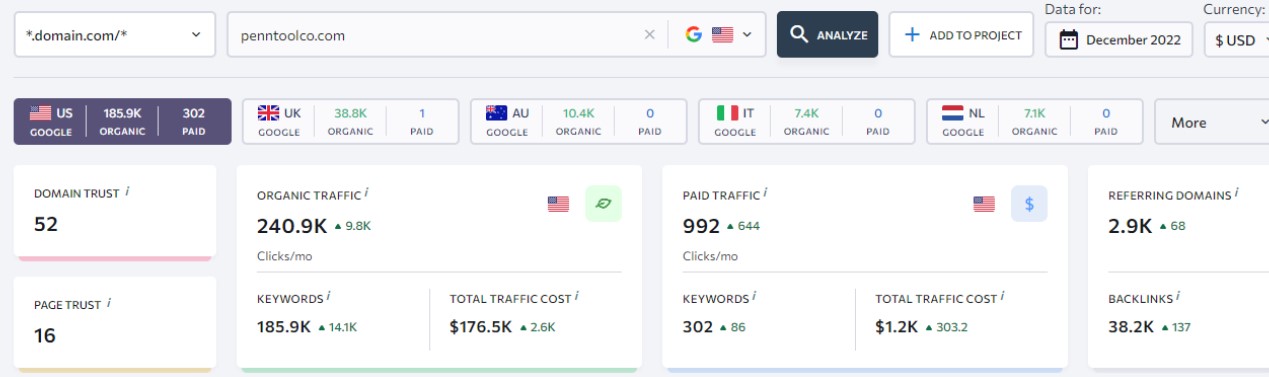Select the UK Google region tab

[x=350, y=121]
